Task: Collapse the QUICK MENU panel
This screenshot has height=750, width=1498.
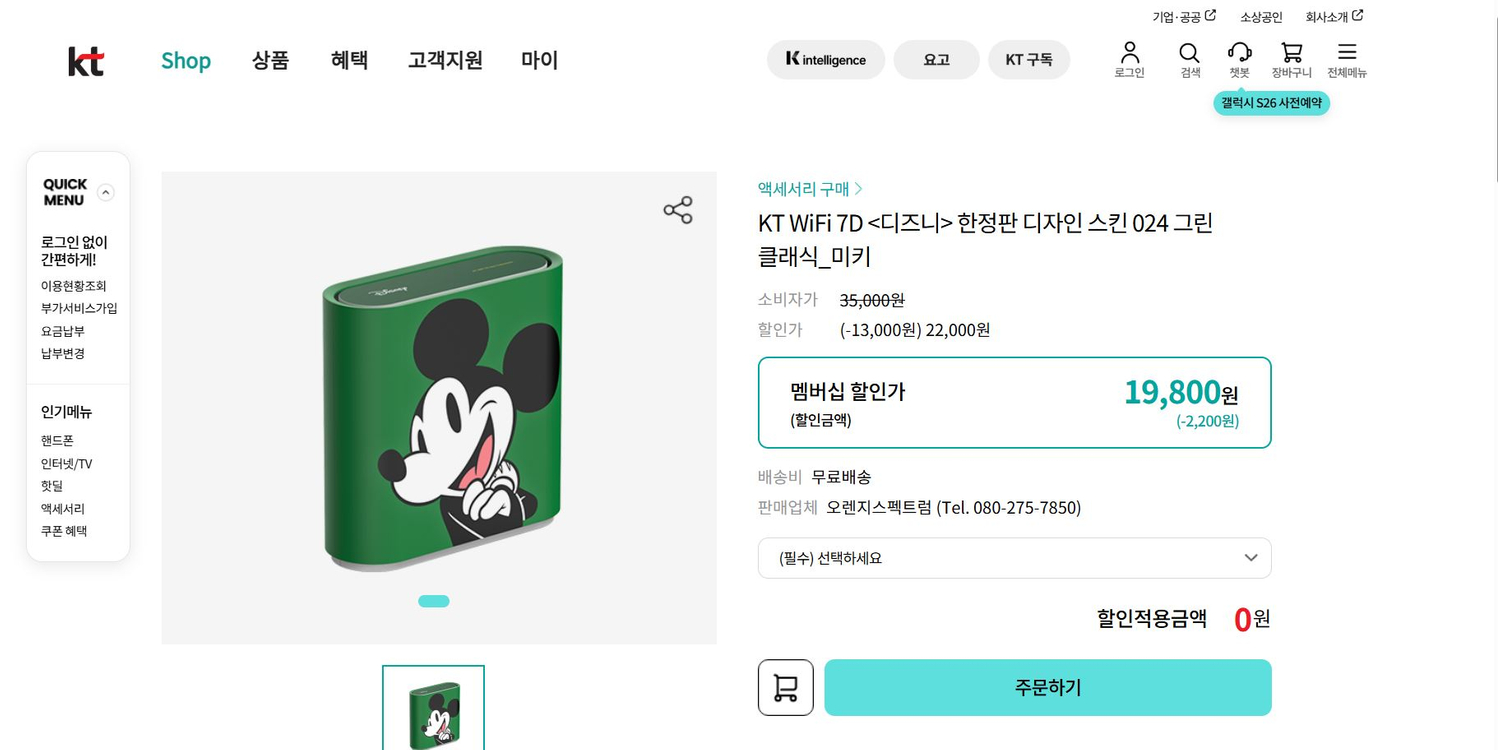Action: tap(107, 192)
